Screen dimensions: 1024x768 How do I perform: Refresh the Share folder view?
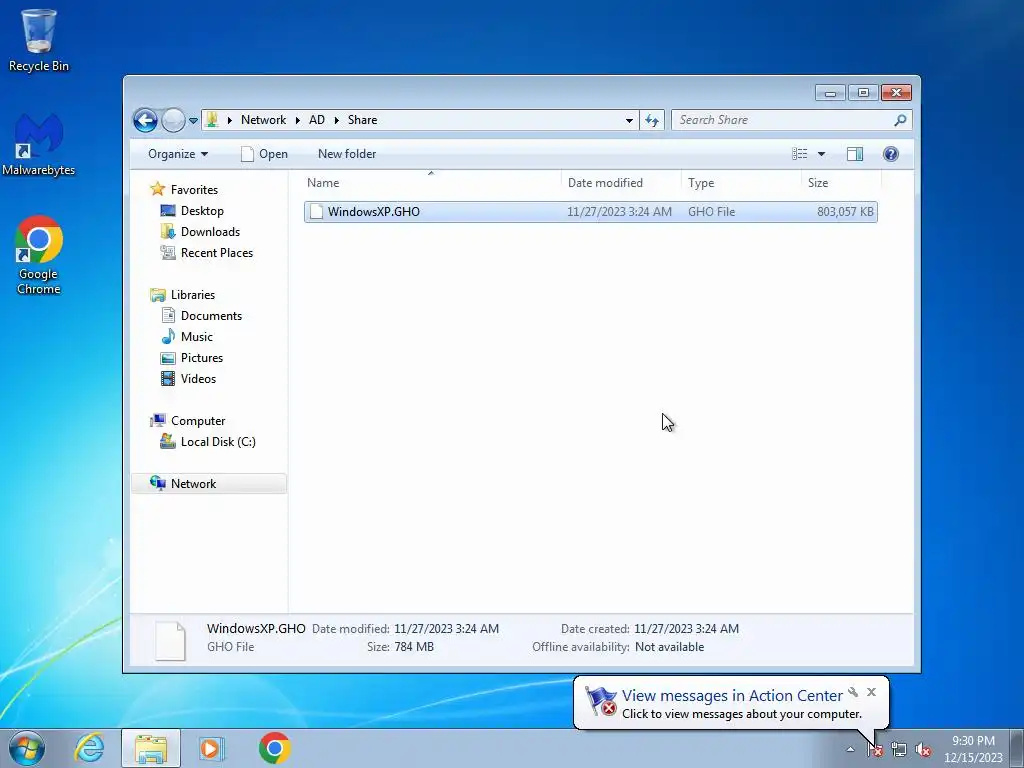(652, 120)
